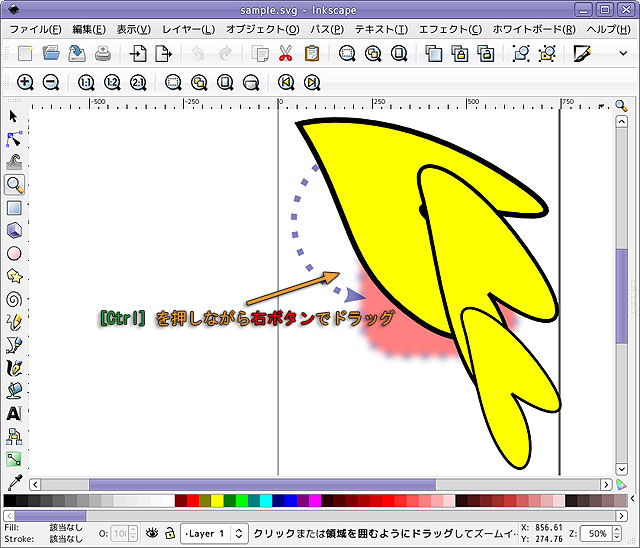Click the Open document folder button
The image size is (640, 548).
tap(50, 54)
